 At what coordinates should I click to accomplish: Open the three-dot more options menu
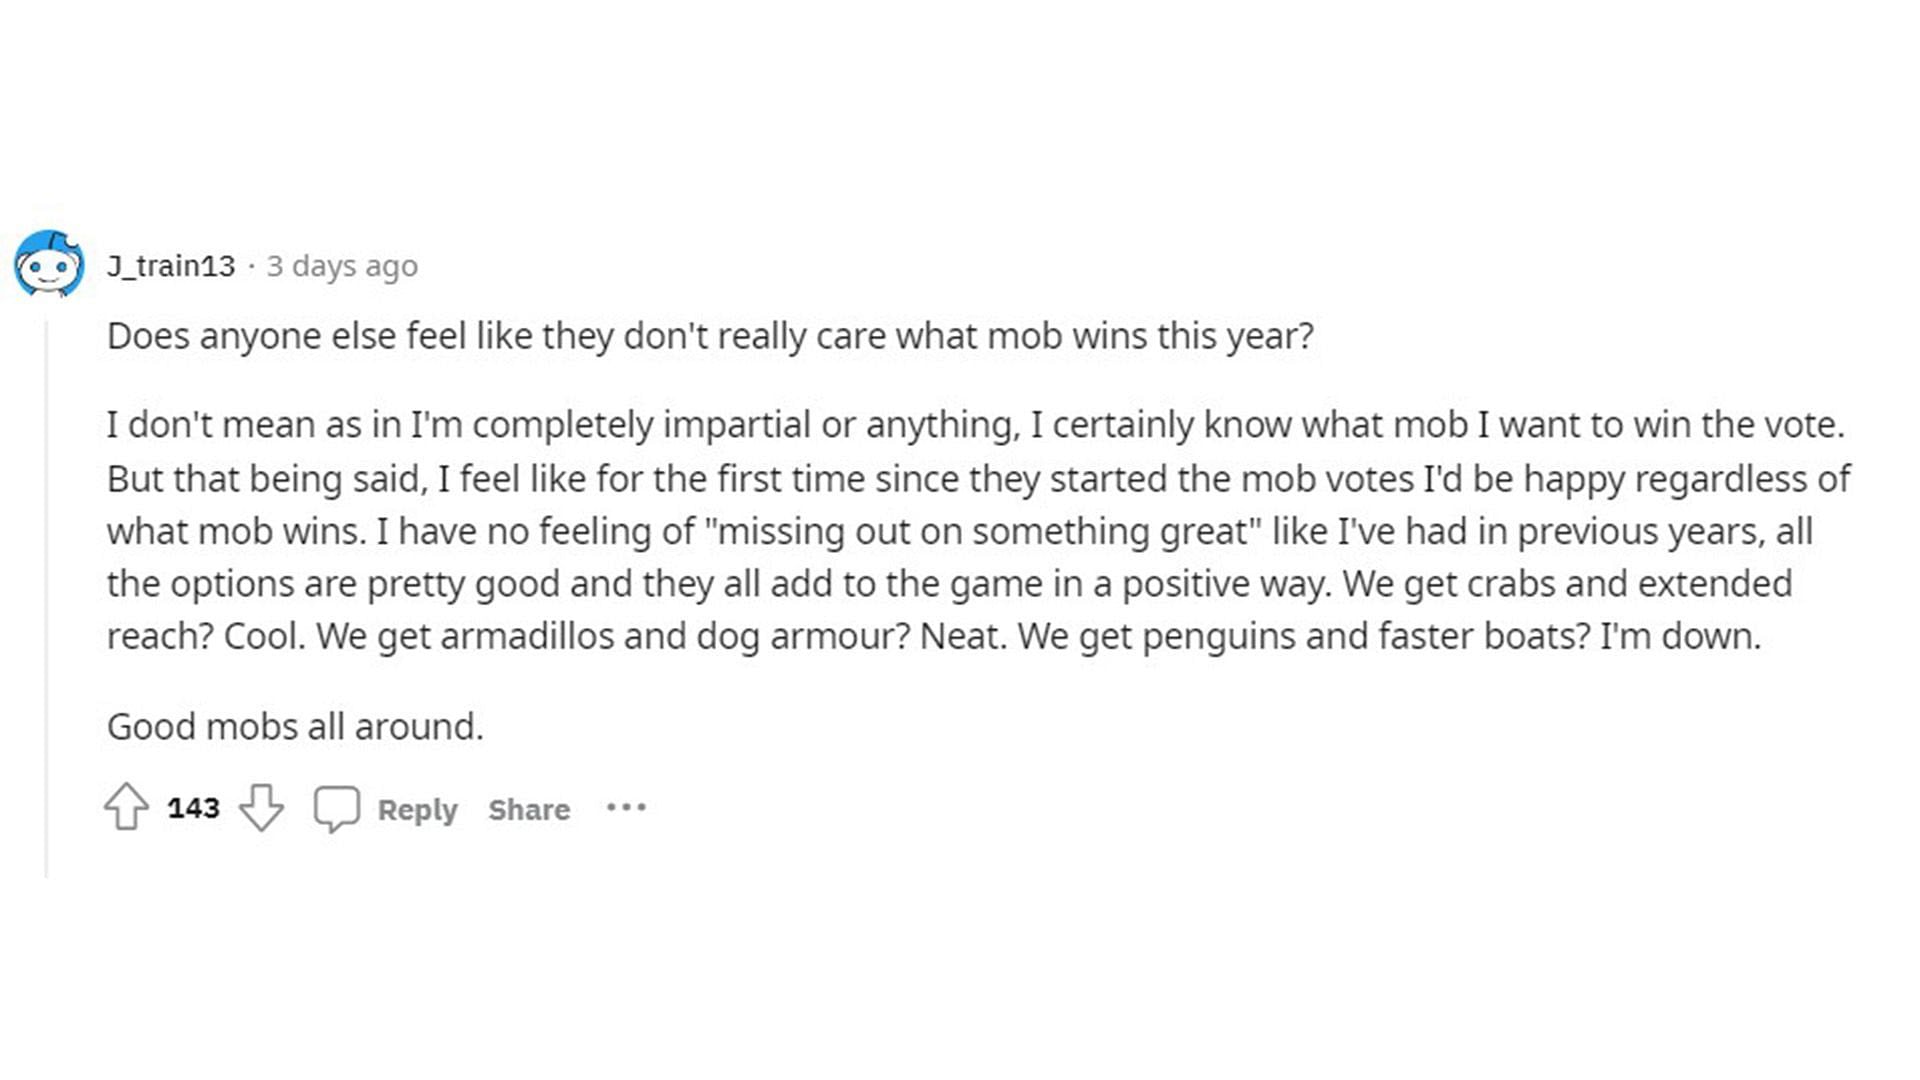pos(626,807)
